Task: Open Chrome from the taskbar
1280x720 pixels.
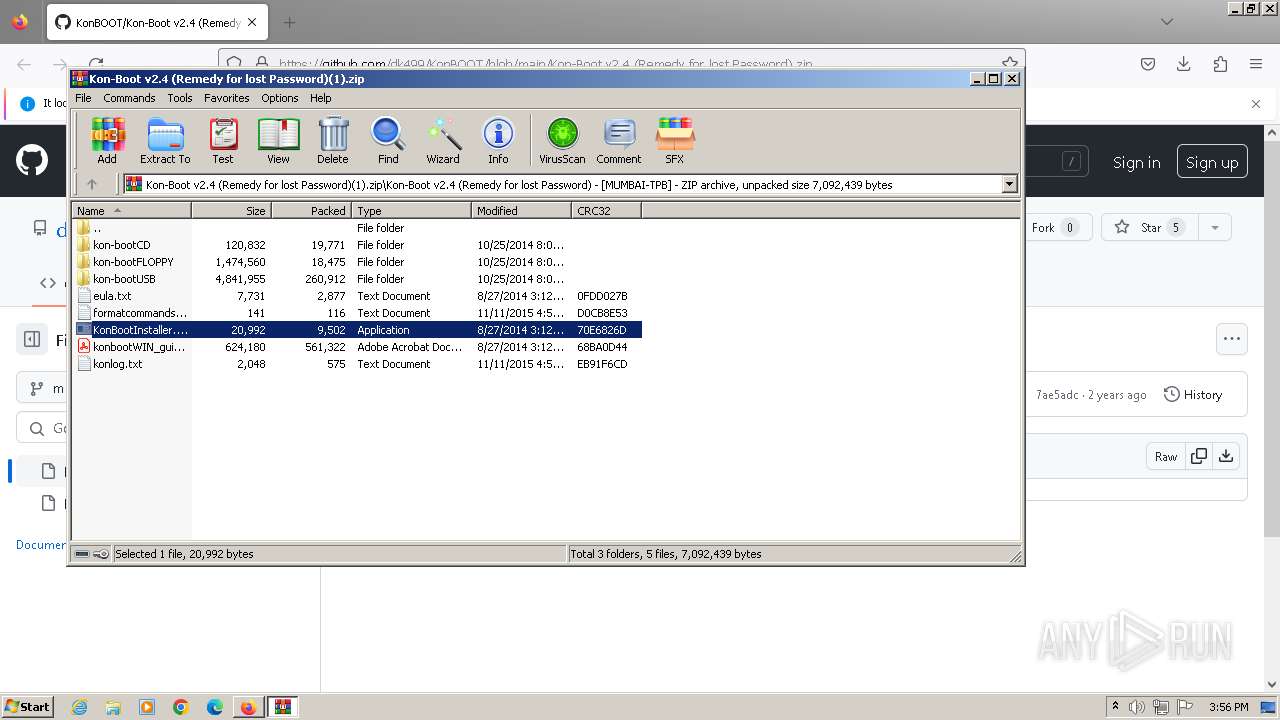Action: tap(181, 707)
